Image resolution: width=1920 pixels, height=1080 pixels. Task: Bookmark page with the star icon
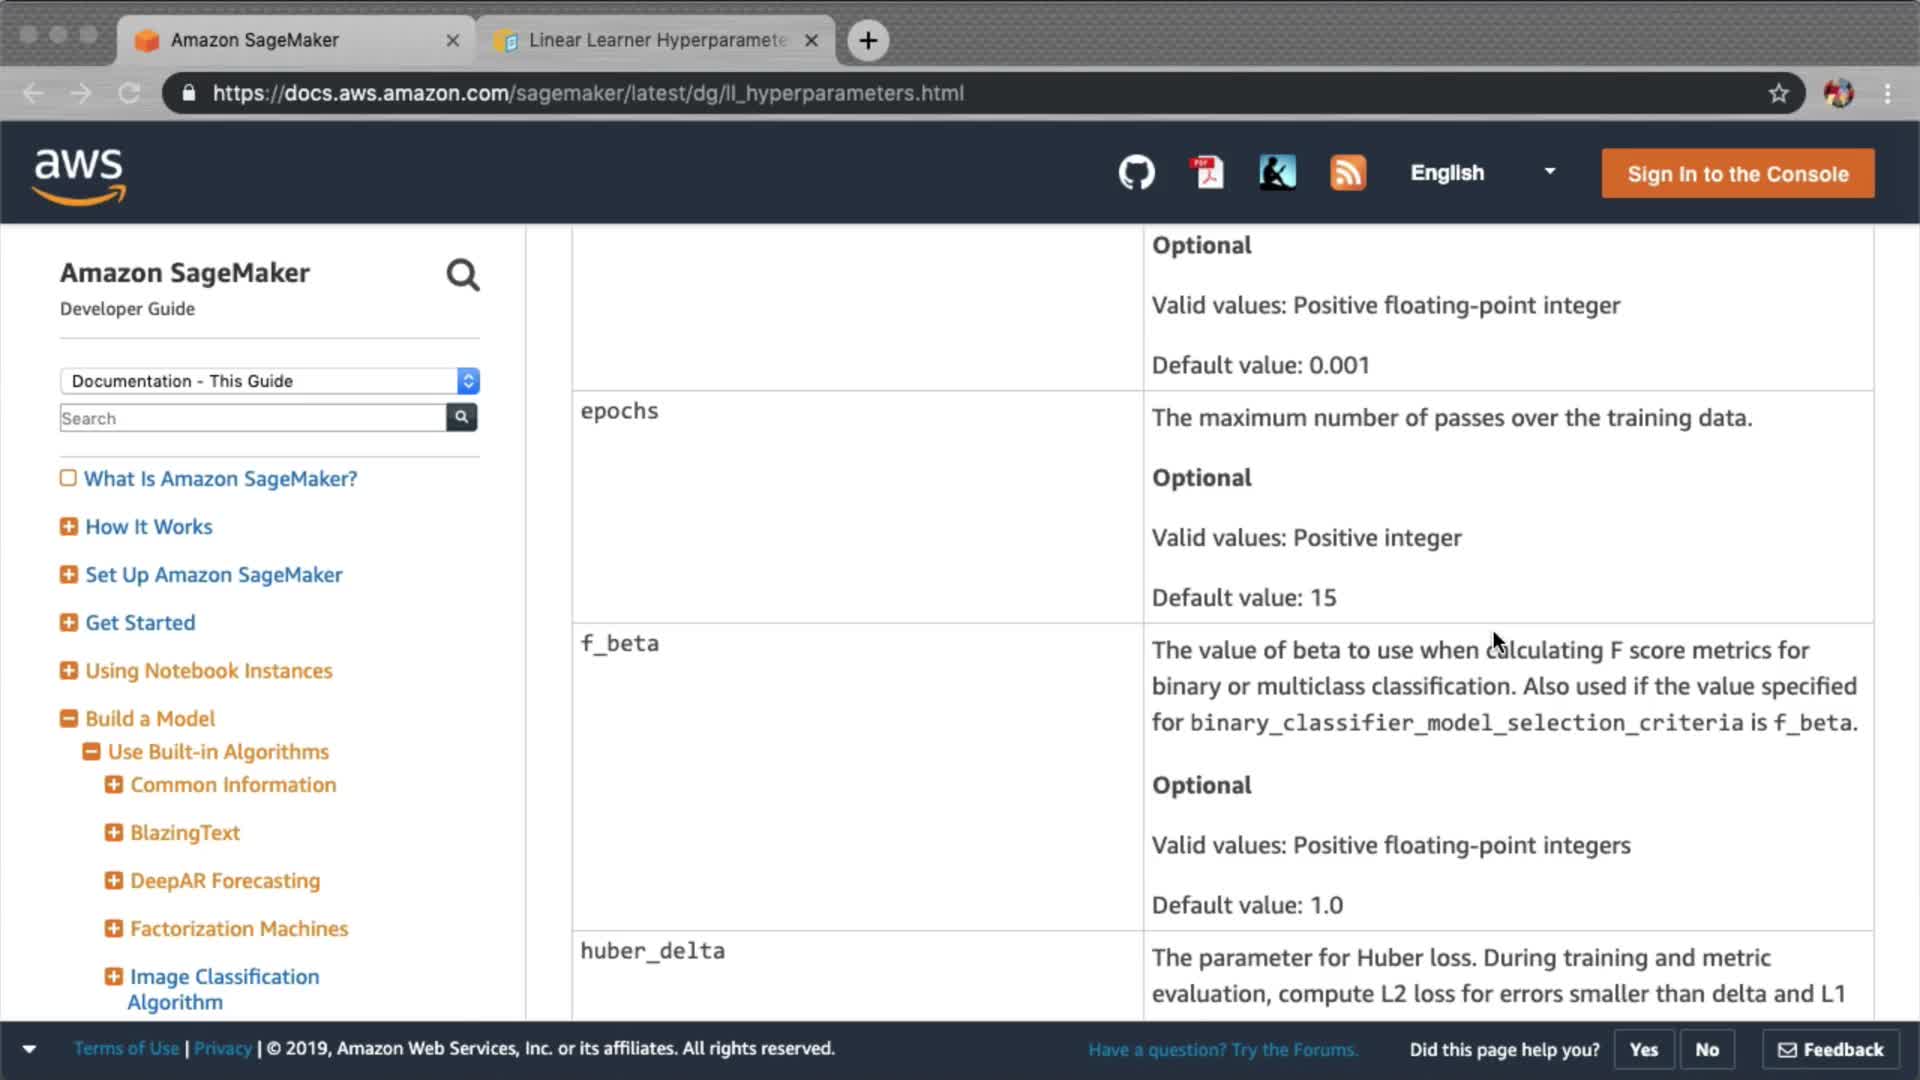[1778, 93]
